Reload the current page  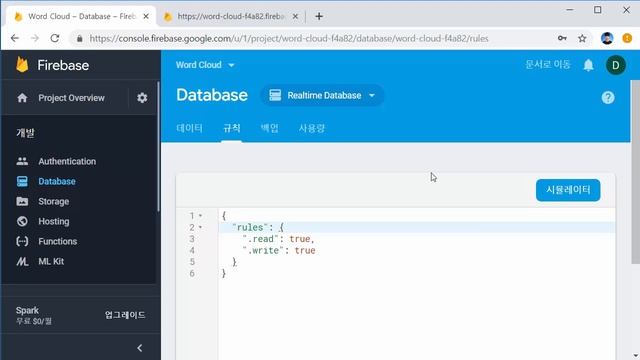click(x=55, y=38)
